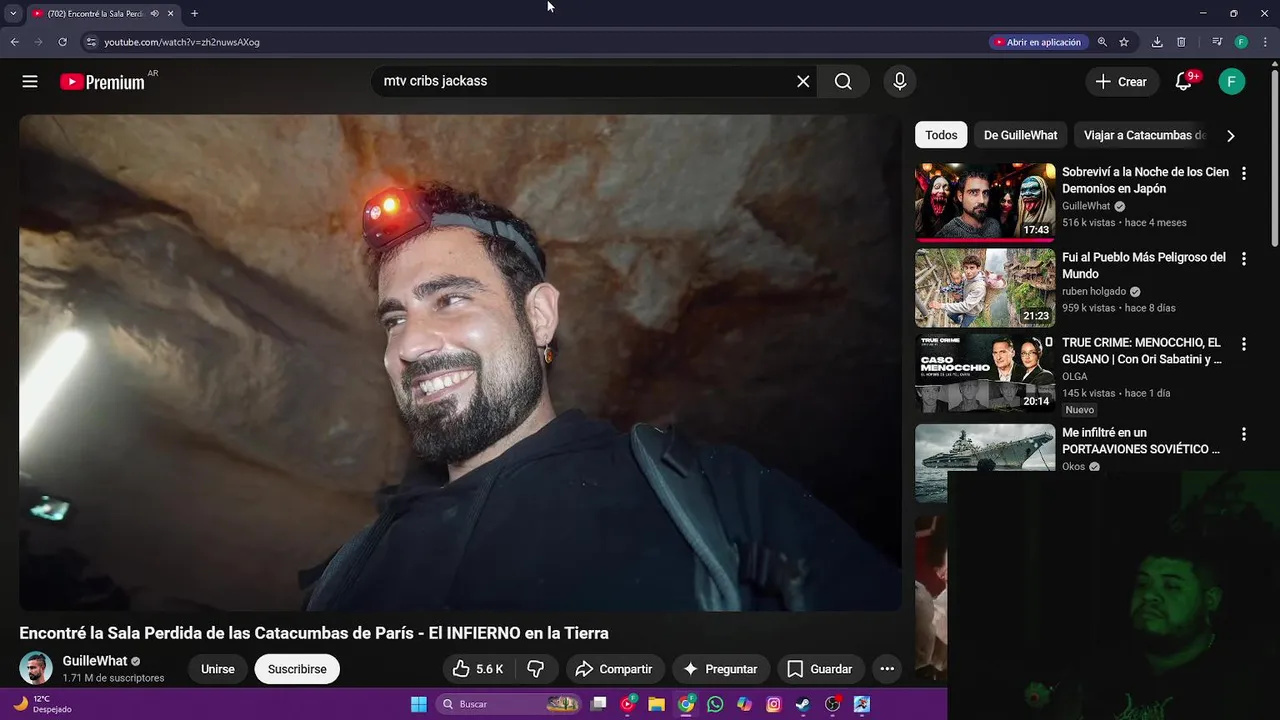Mute the tab via the speaker icon
The width and height of the screenshot is (1280, 720).
(154, 14)
